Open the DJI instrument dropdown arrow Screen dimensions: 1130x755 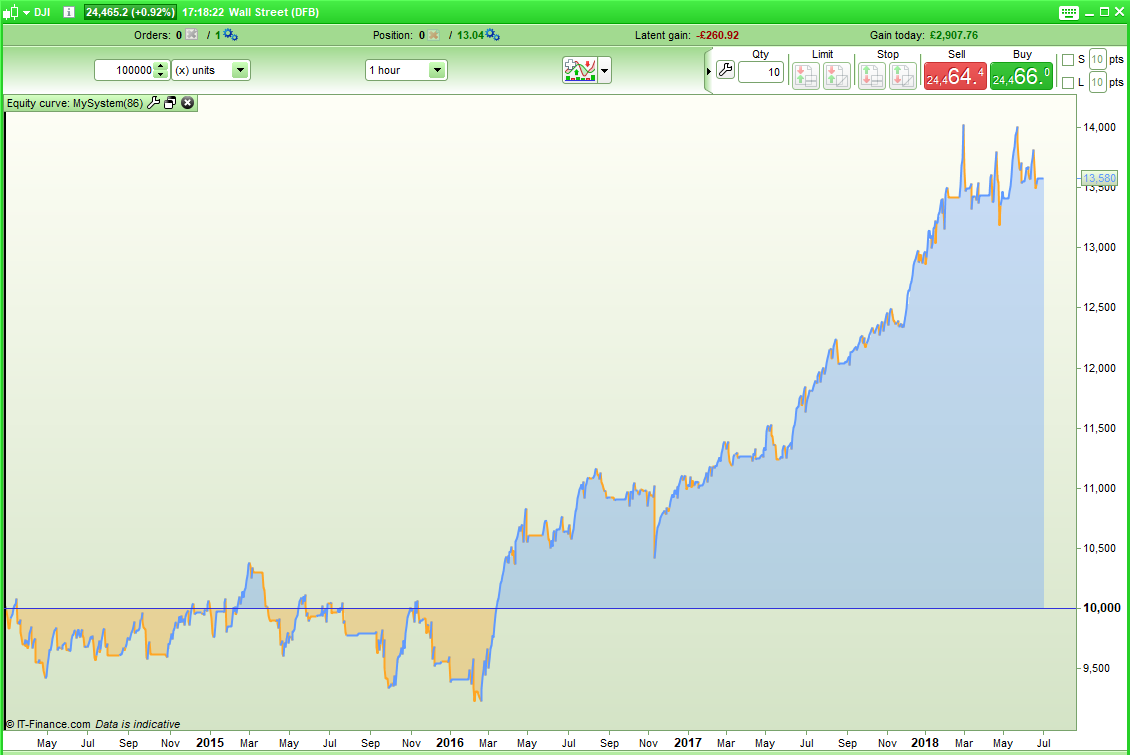tap(27, 12)
